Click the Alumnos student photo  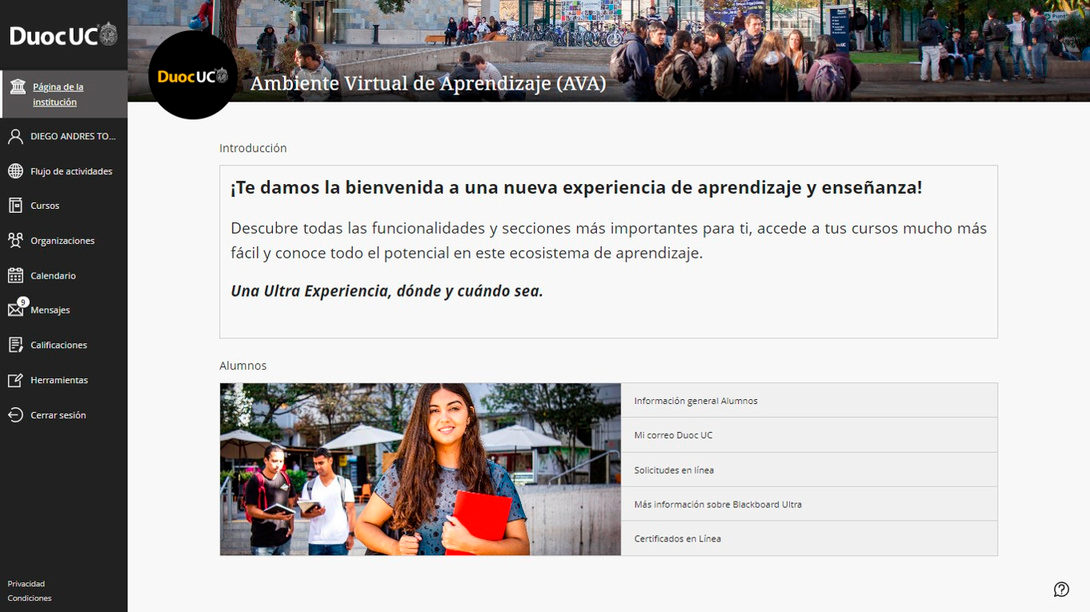tap(421, 469)
